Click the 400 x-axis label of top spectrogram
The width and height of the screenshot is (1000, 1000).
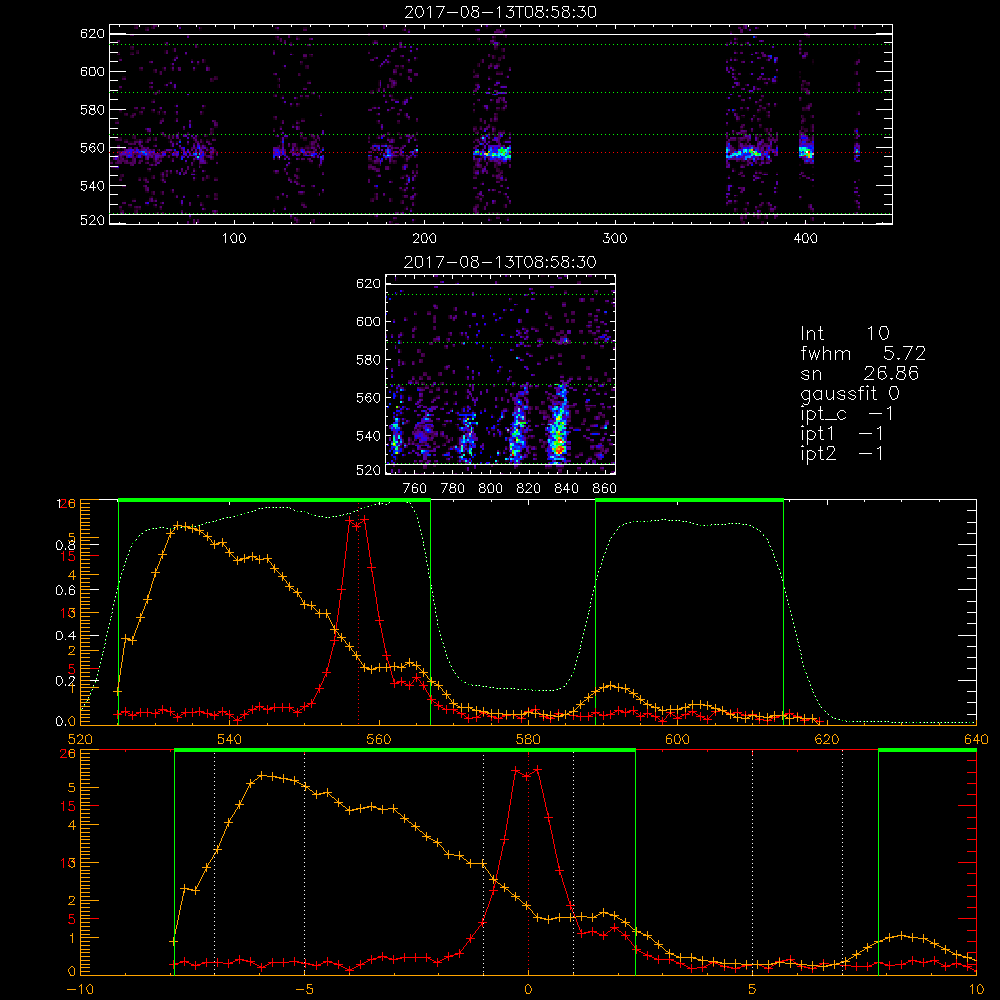[x=805, y=239]
